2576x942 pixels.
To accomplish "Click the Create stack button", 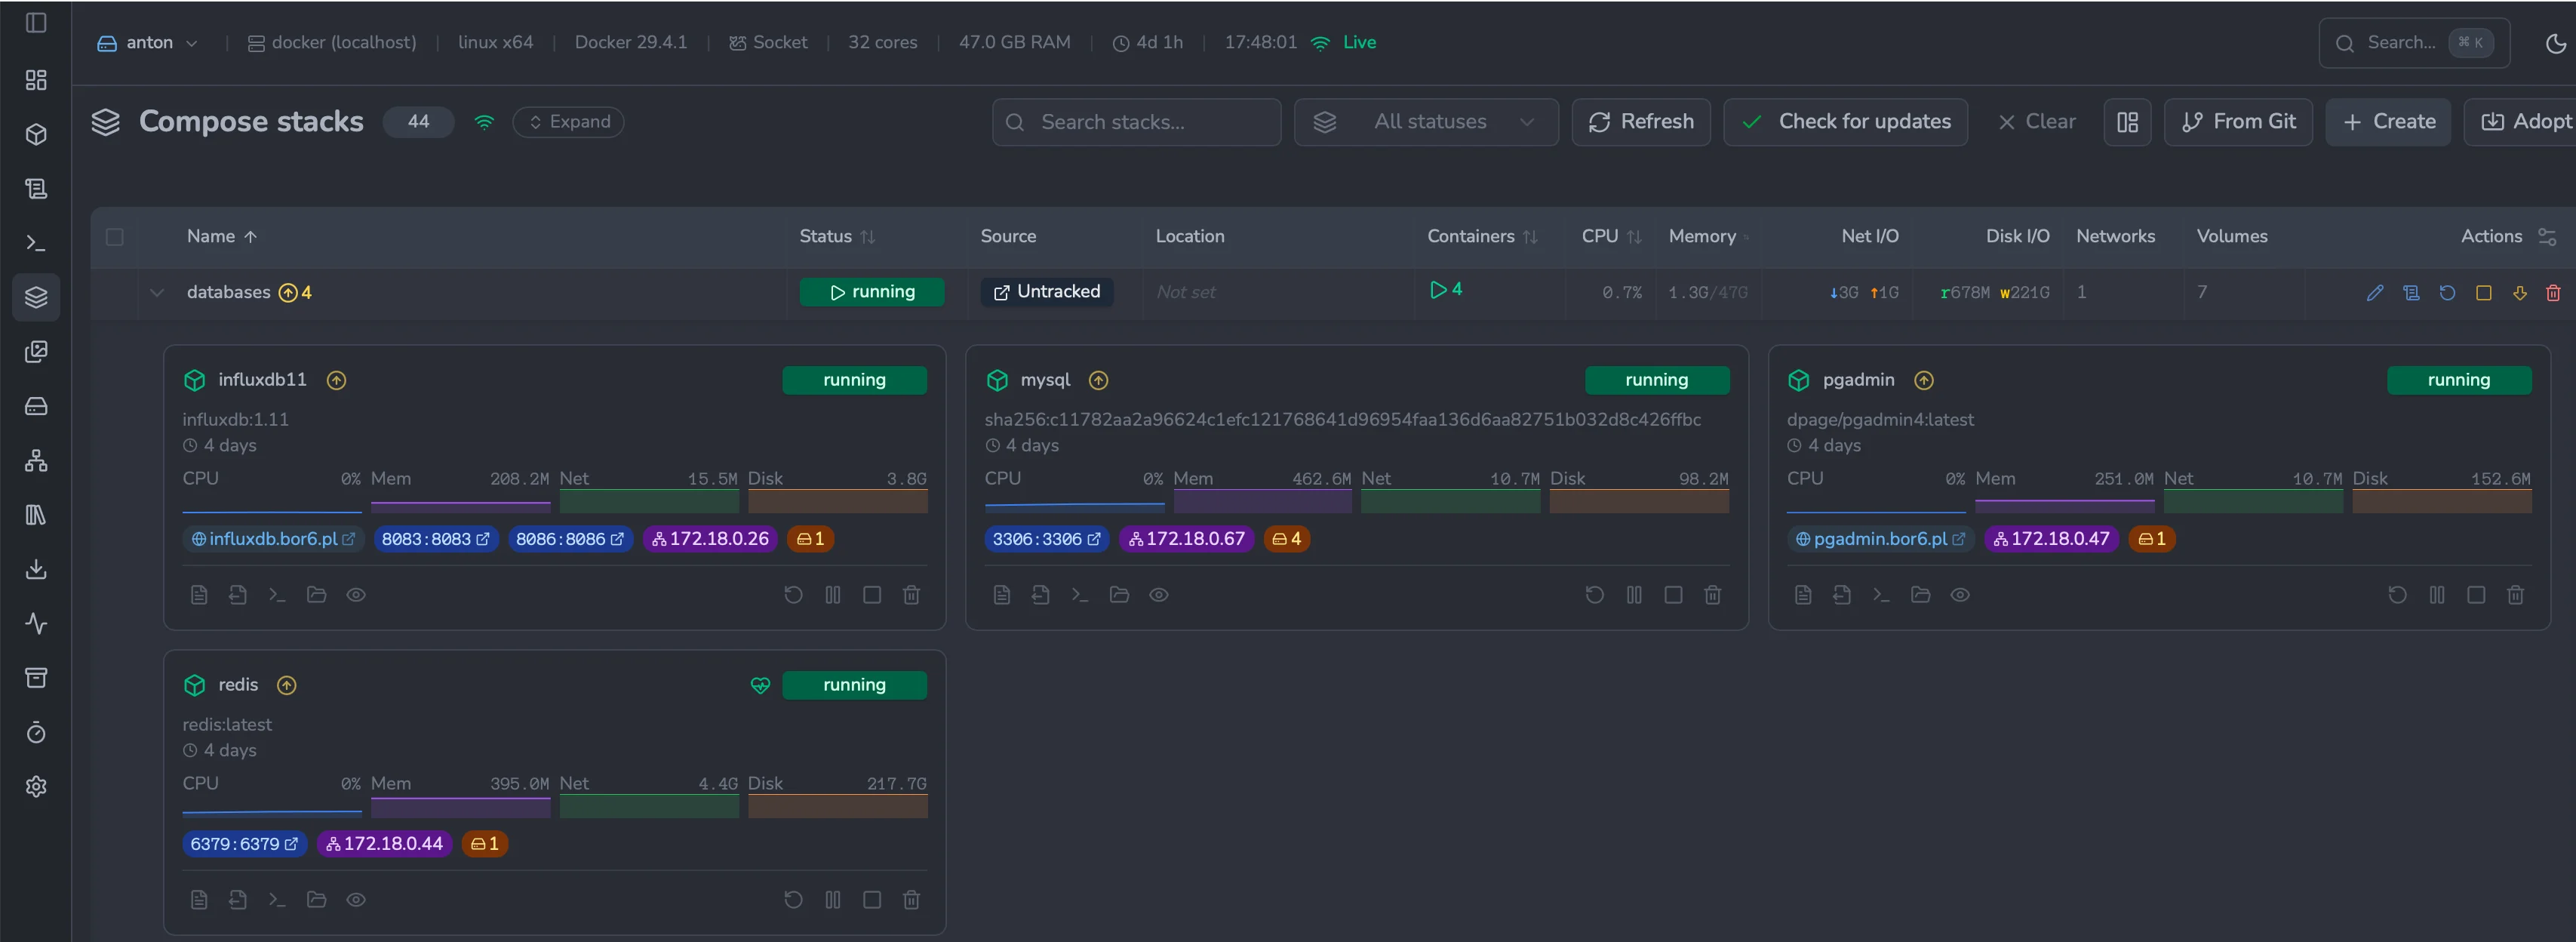I will [x=2388, y=122].
